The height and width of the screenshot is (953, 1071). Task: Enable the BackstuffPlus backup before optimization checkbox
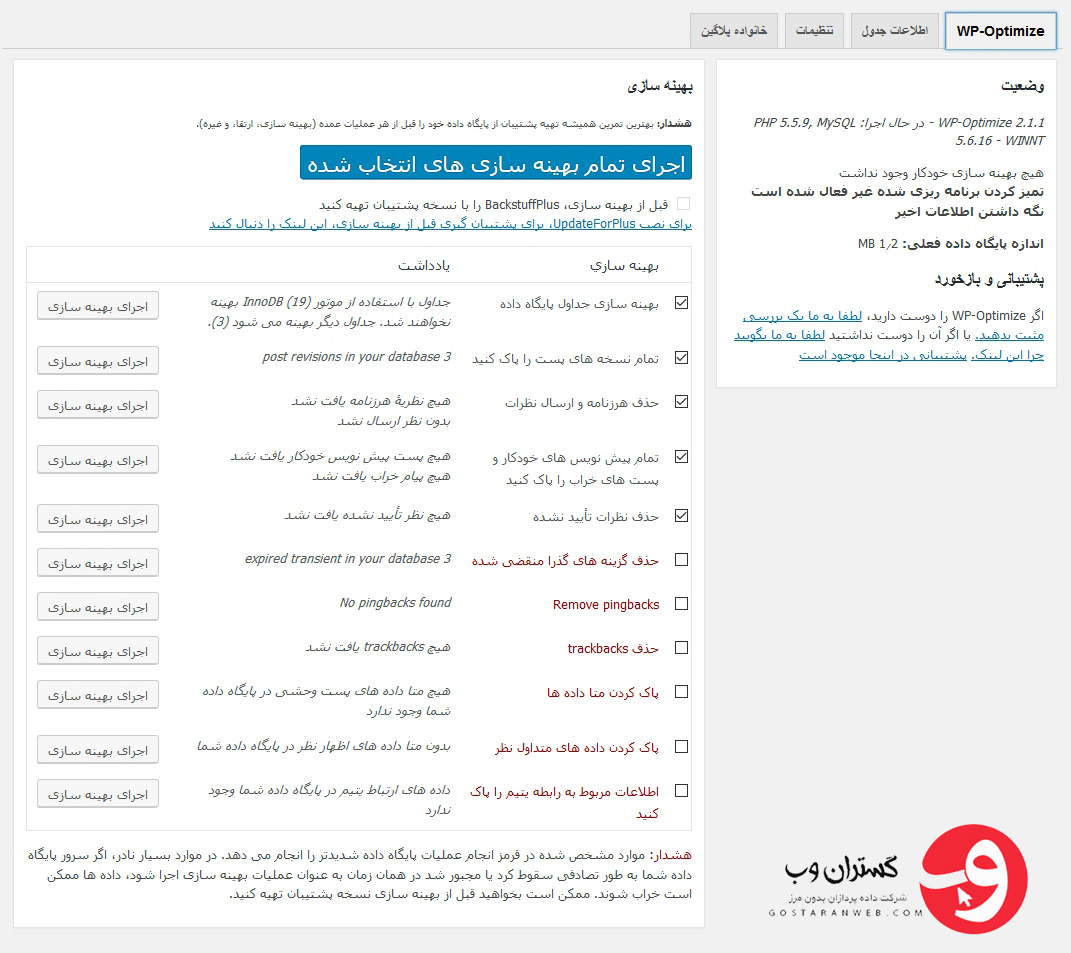pyautogui.click(x=683, y=204)
